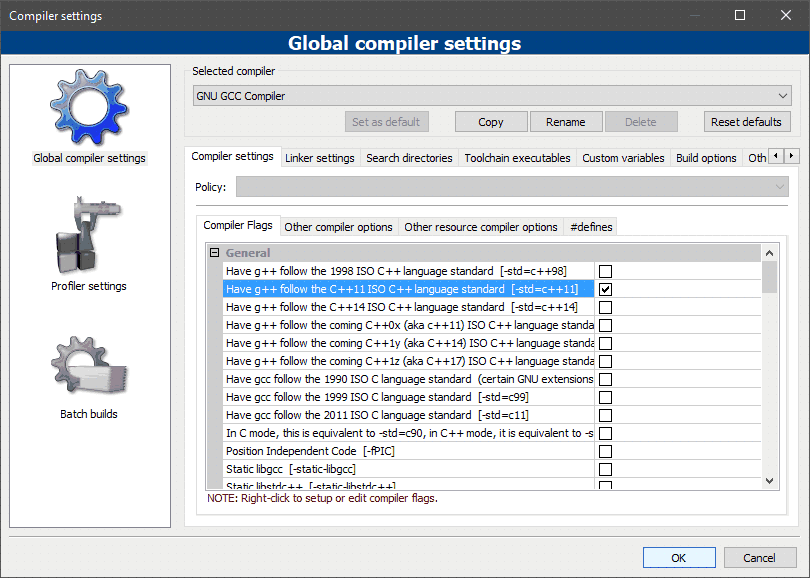Enable Position Independent Code -fPIC checkbox

point(605,451)
